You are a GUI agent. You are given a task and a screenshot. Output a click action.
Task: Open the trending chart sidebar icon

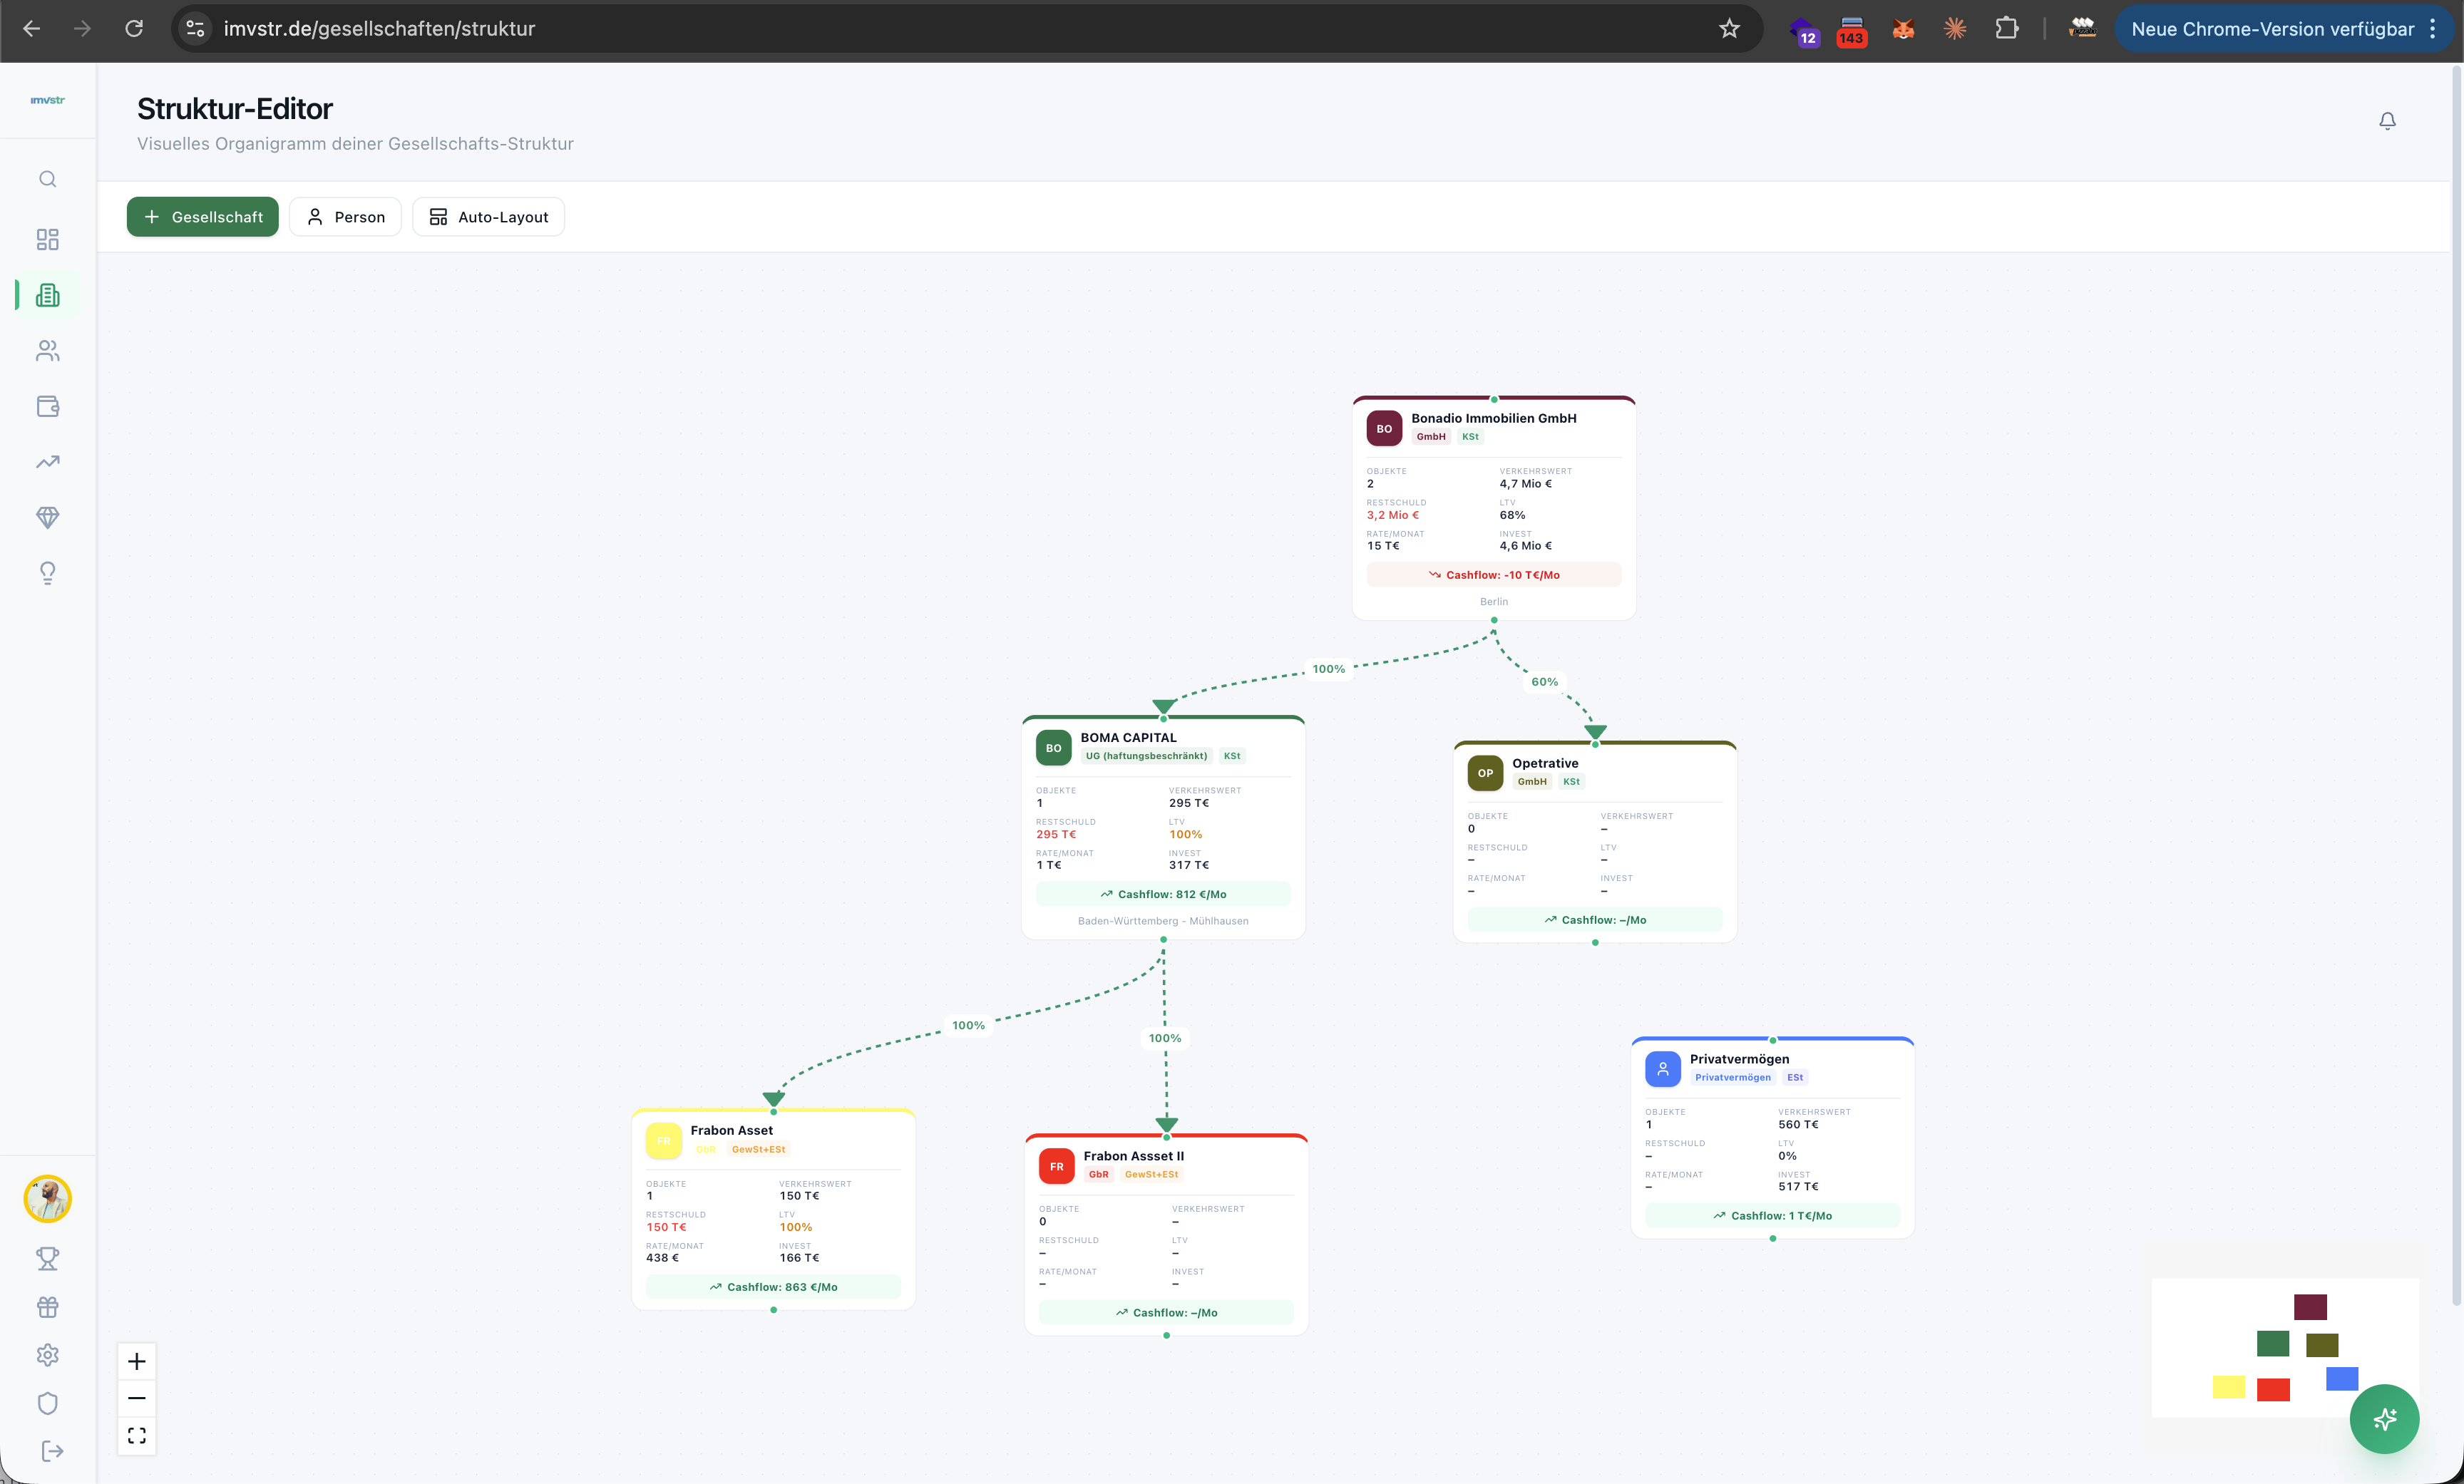pyautogui.click(x=47, y=462)
